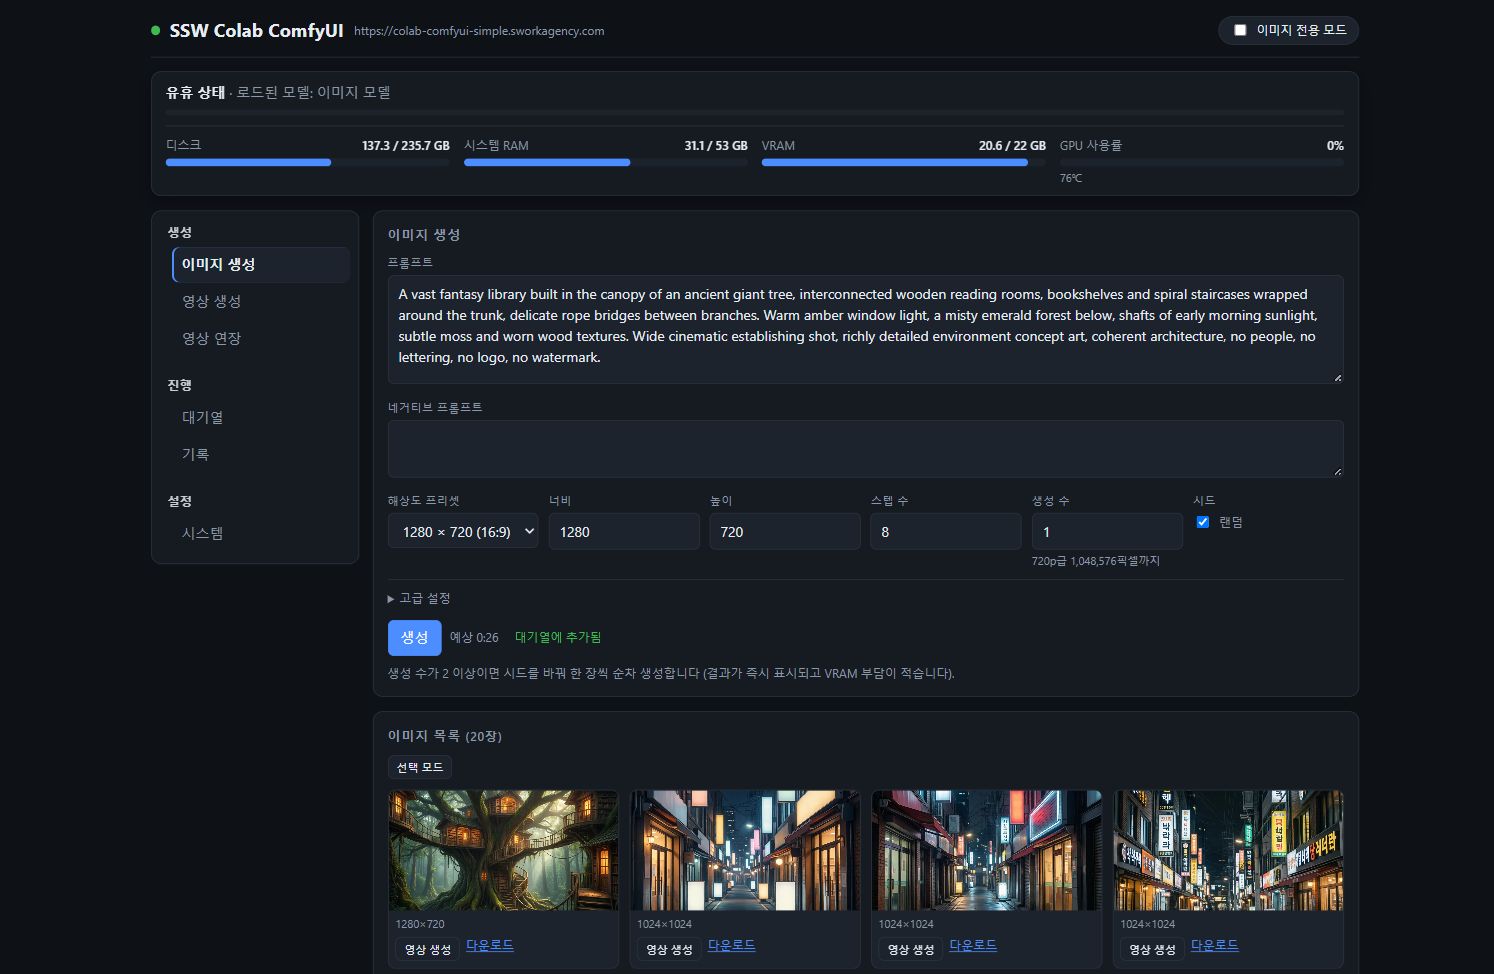Click the 생성 수 field

pyautogui.click(x=1107, y=531)
